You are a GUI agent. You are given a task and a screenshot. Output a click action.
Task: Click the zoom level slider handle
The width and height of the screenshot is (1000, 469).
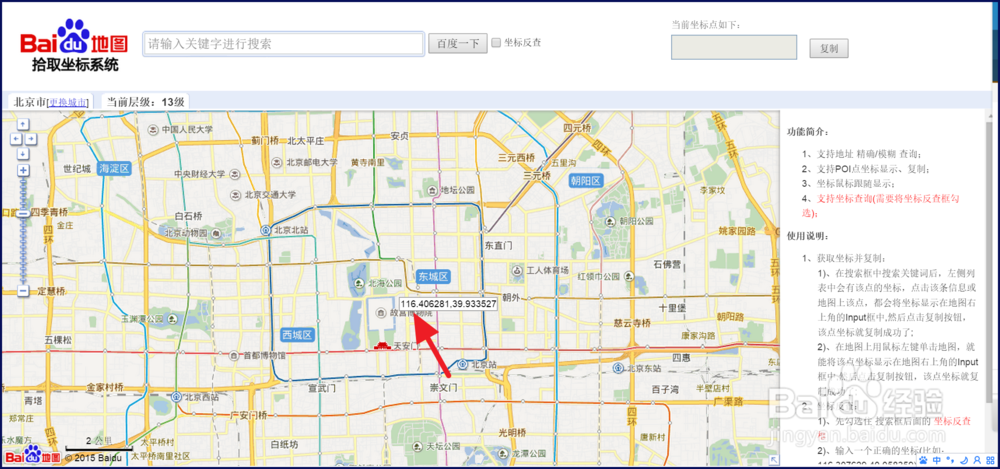pos(23,214)
